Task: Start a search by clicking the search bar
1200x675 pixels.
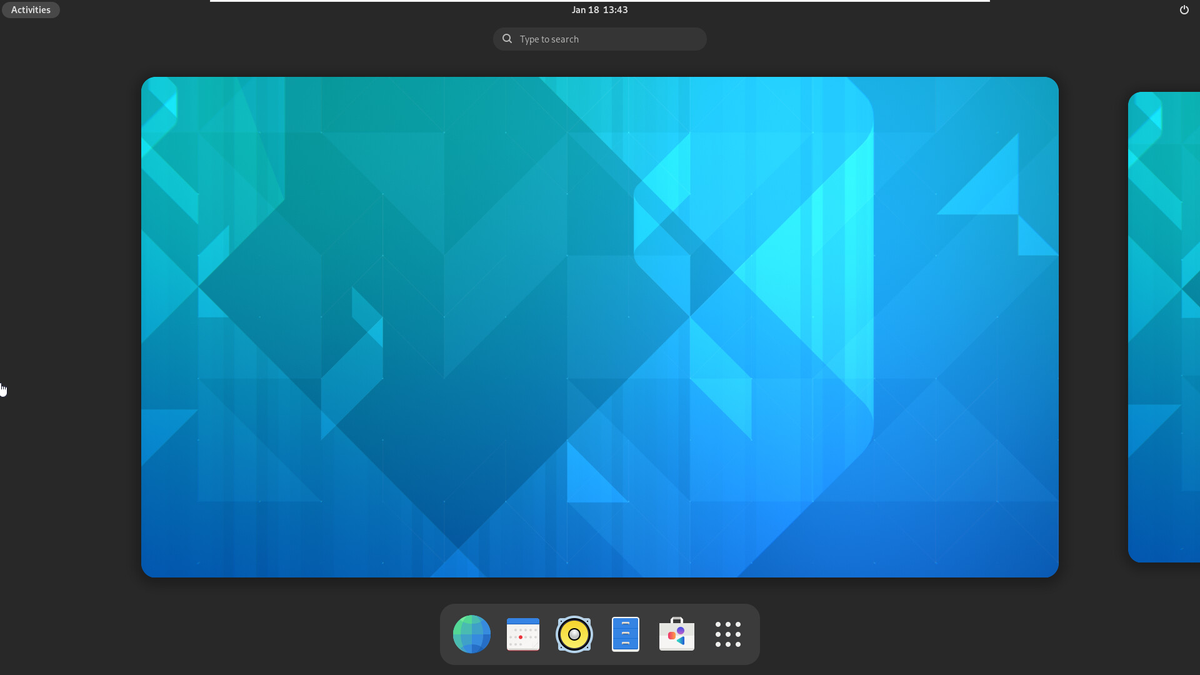Action: (x=599, y=38)
